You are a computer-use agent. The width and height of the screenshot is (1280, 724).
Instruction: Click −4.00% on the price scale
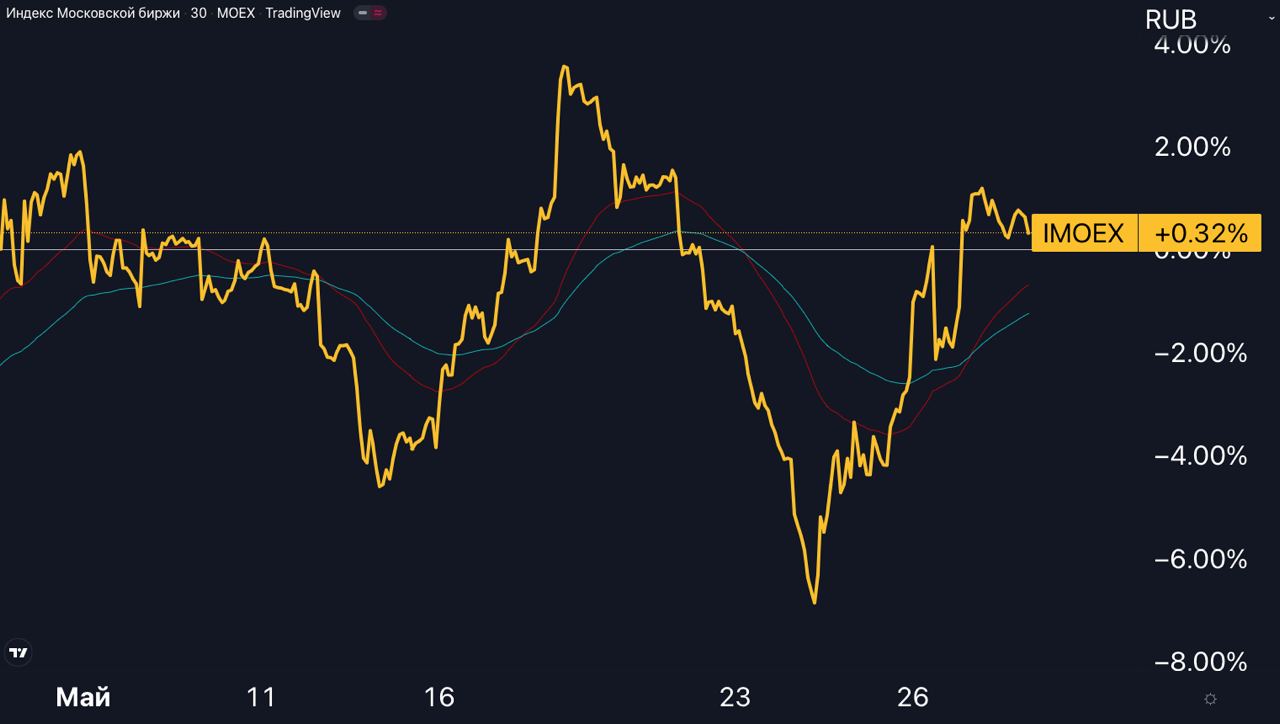(1200, 456)
